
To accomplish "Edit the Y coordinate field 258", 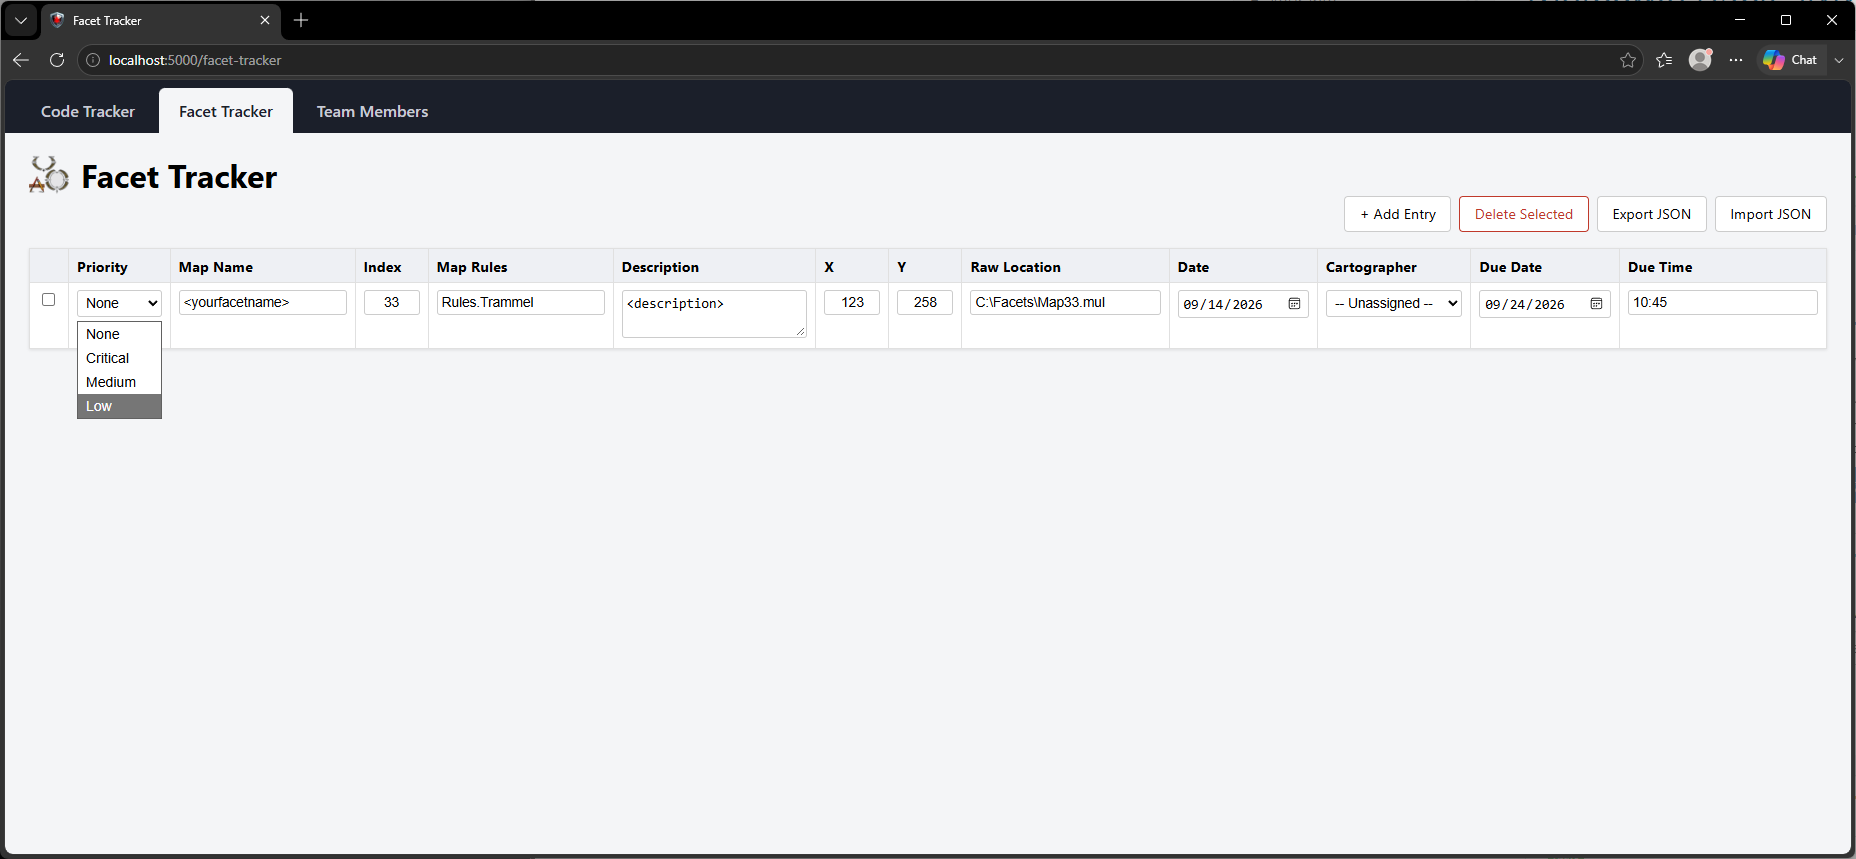I will [x=925, y=302].
